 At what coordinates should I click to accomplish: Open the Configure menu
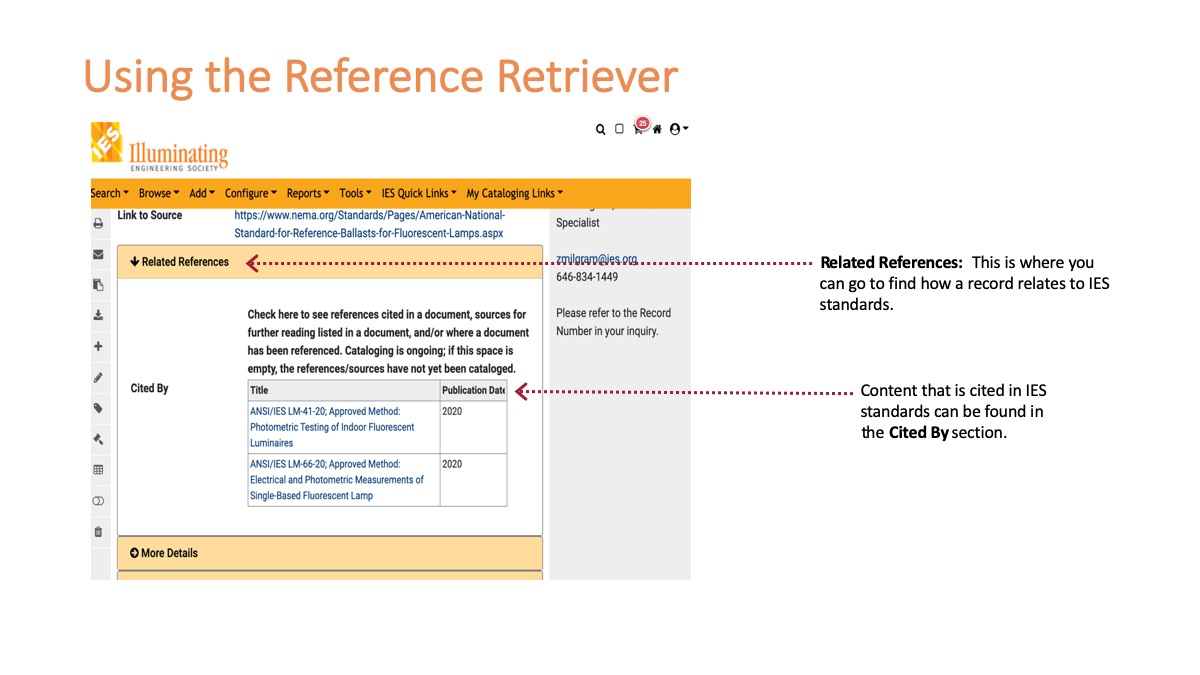click(251, 193)
